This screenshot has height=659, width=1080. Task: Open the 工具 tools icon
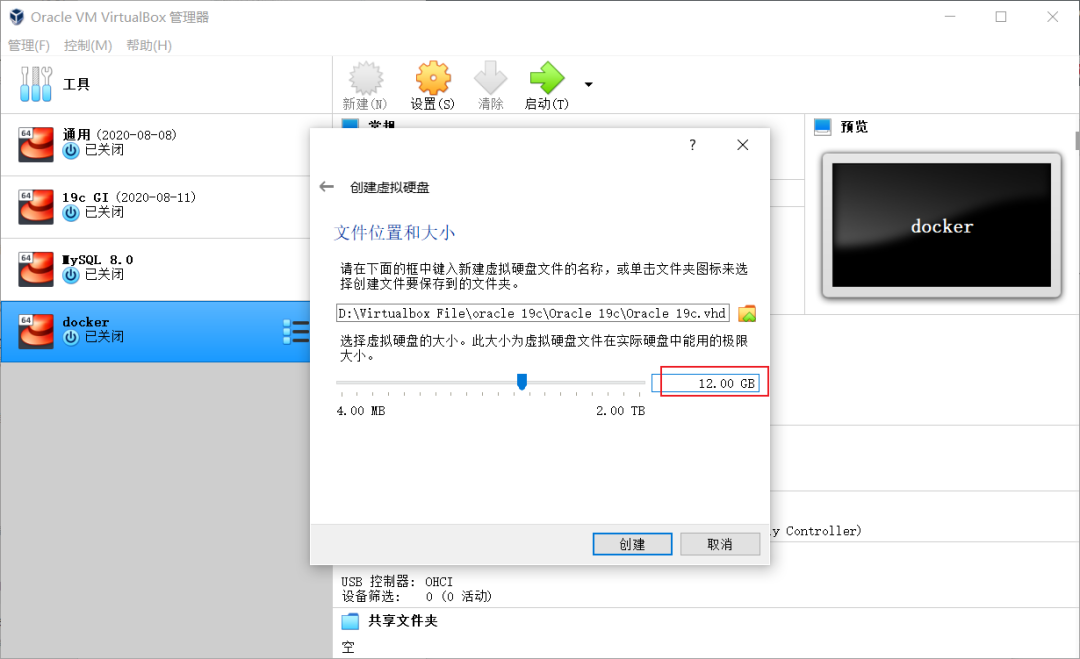pyautogui.click(x=36, y=84)
